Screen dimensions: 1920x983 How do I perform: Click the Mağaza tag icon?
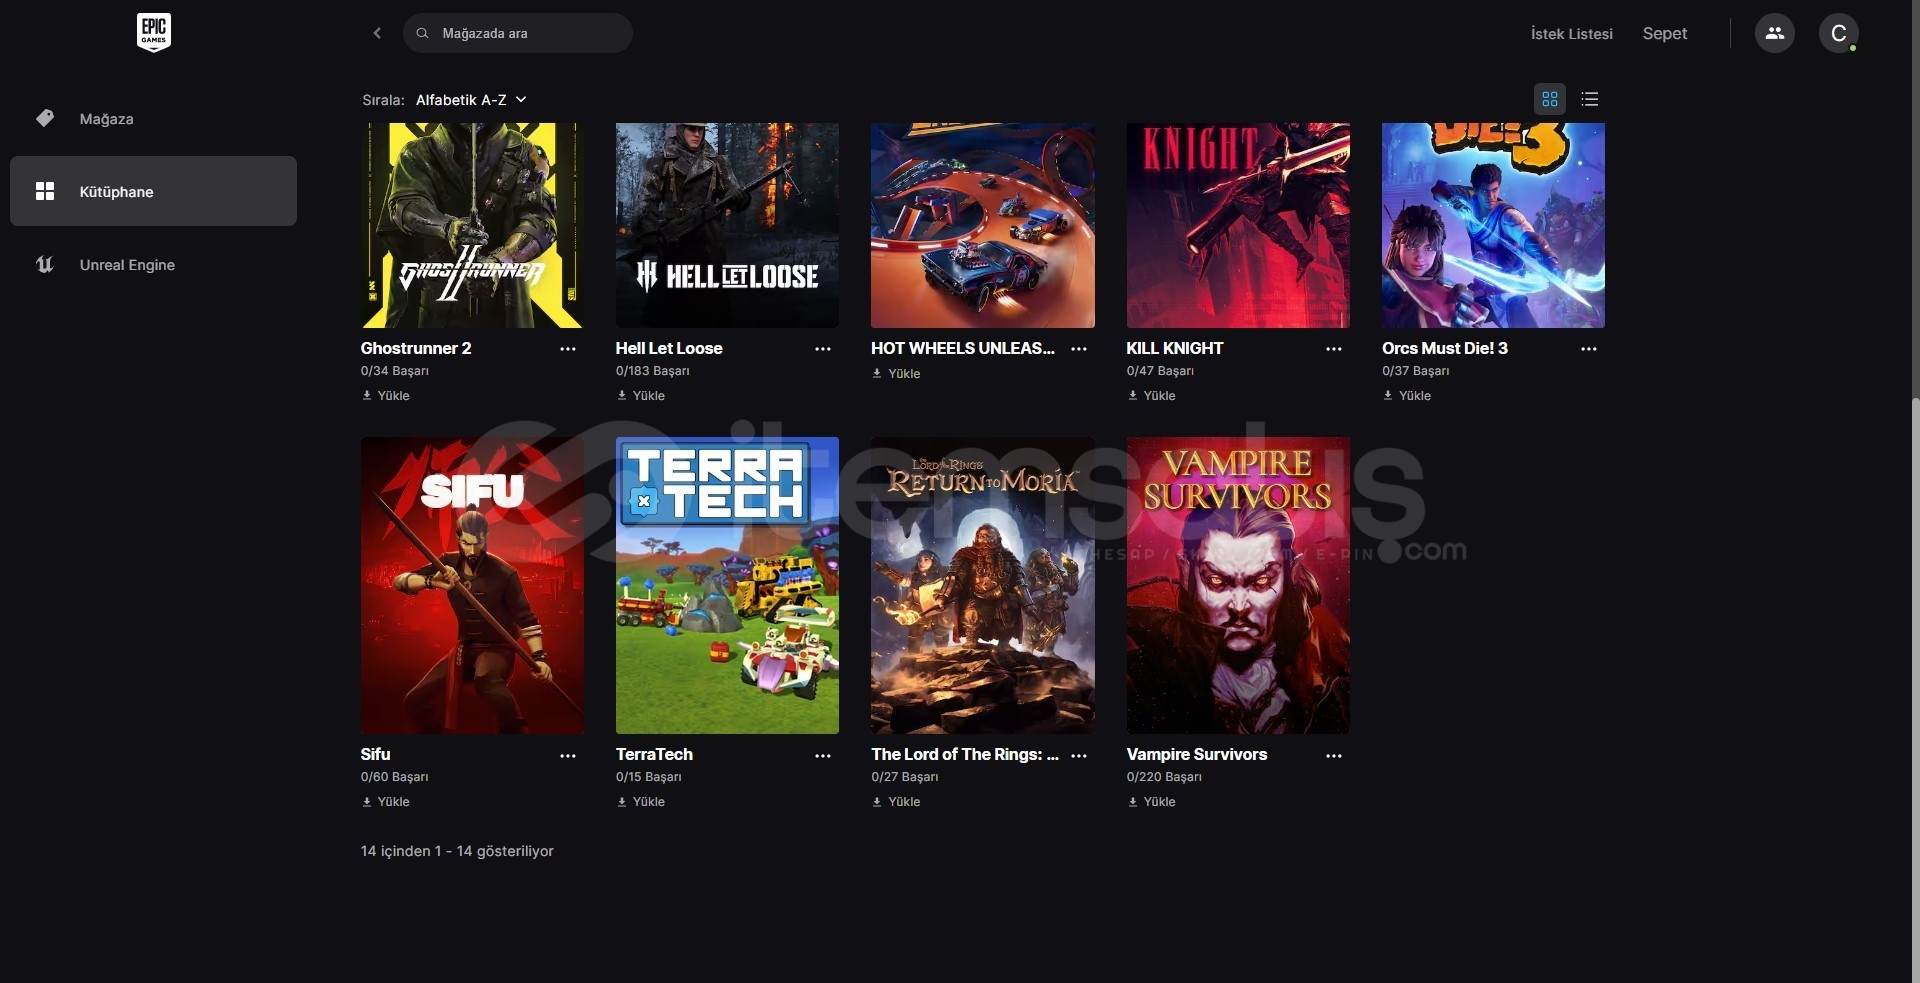(x=45, y=118)
